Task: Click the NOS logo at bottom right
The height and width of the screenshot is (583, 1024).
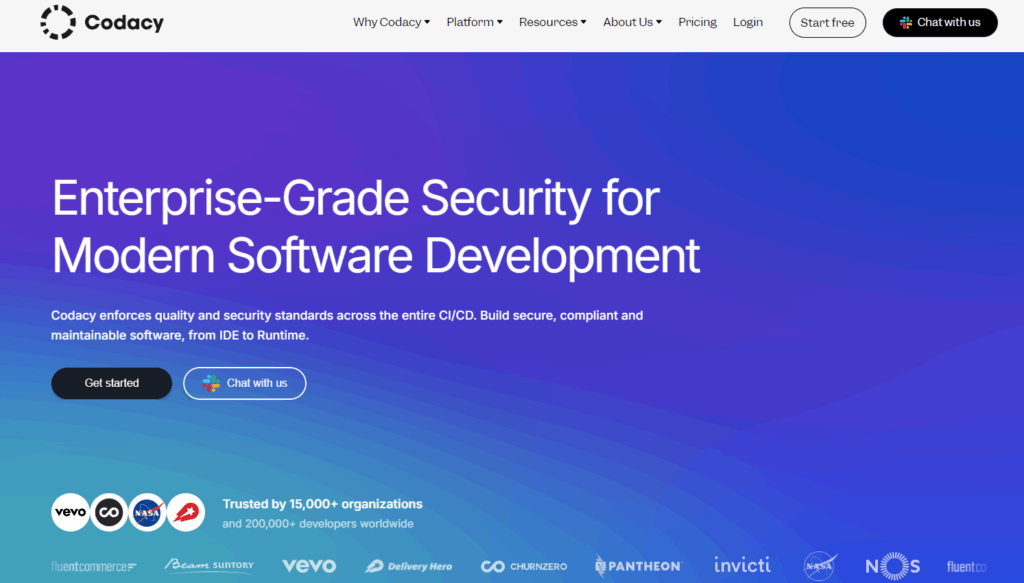Action: [x=892, y=565]
